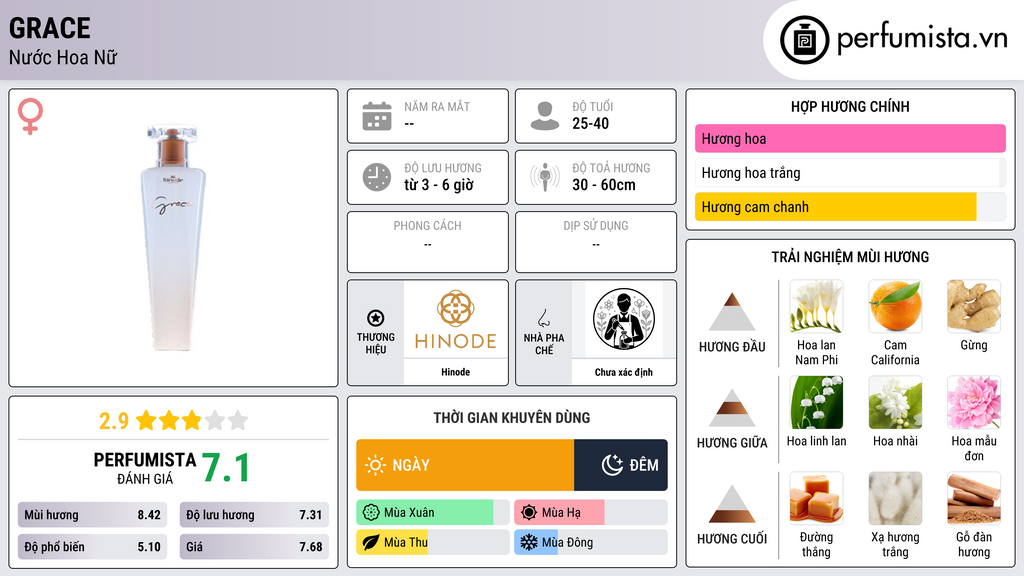Click the Mùa Hạ sun icon
The width and height of the screenshot is (1024, 576).
point(529,513)
